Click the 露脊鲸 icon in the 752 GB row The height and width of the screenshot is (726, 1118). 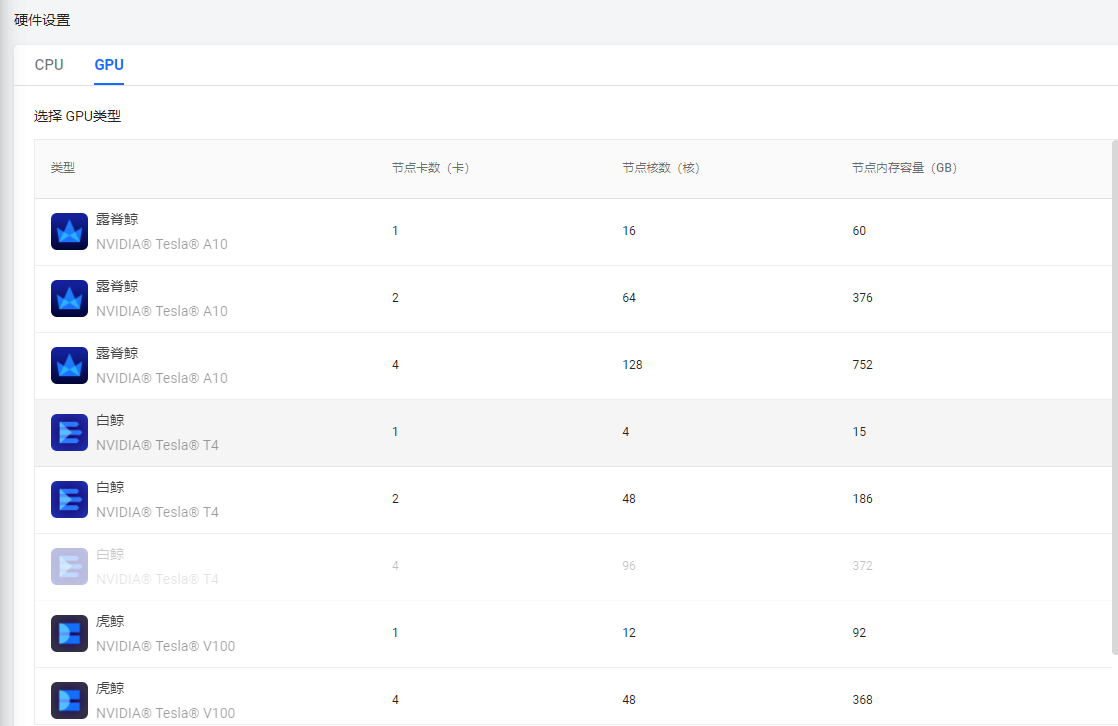click(69, 366)
